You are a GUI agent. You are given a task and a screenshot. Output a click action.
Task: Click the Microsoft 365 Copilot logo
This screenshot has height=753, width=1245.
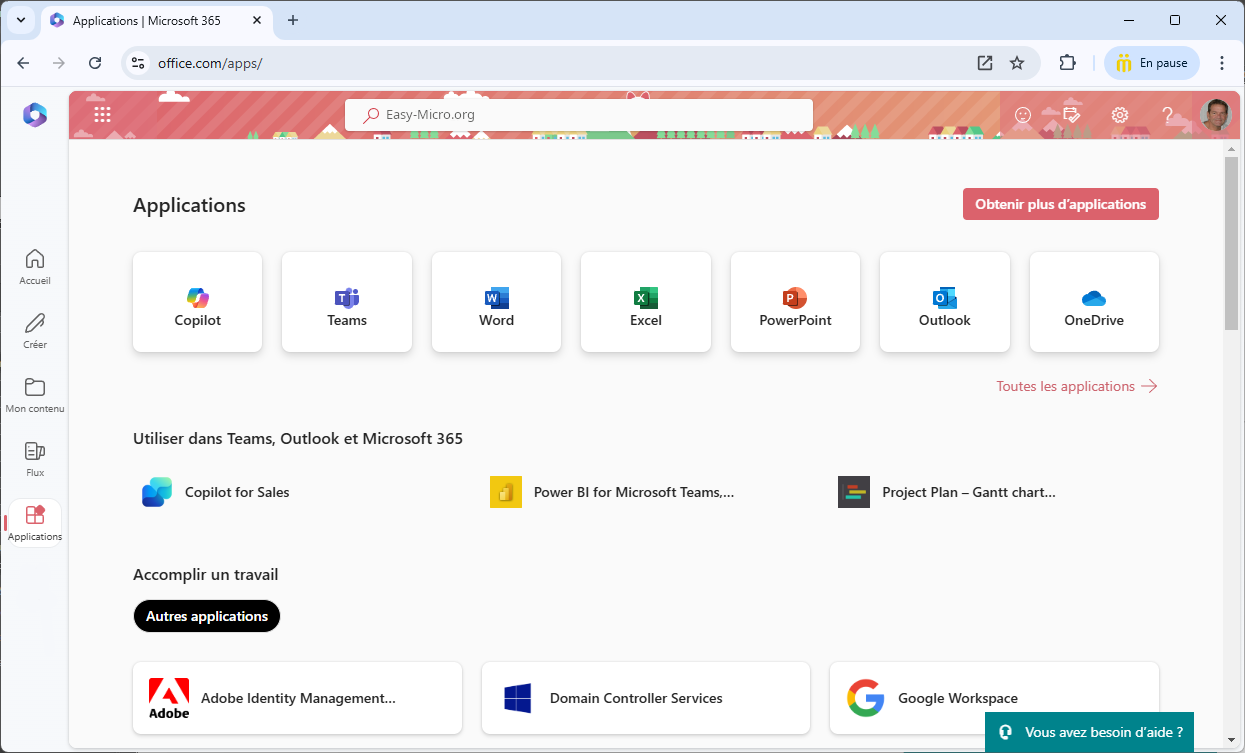pyautogui.click(x=35, y=115)
